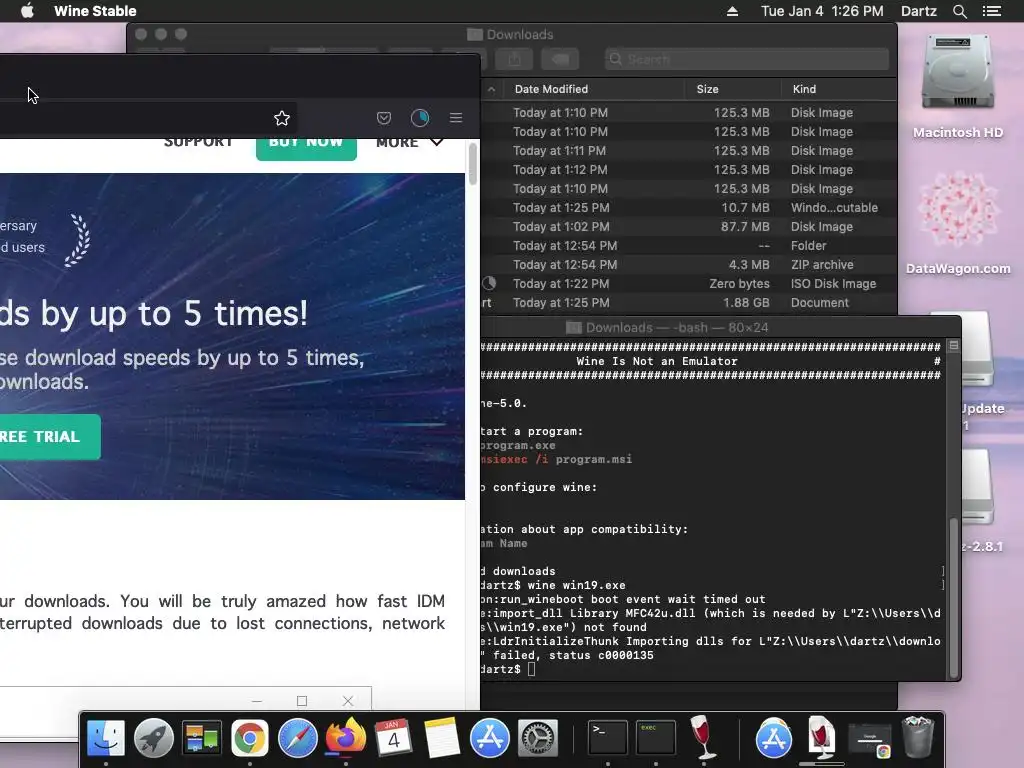
Task: Click the webpage vertical scrollbar in Firefox
Action: 472,165
